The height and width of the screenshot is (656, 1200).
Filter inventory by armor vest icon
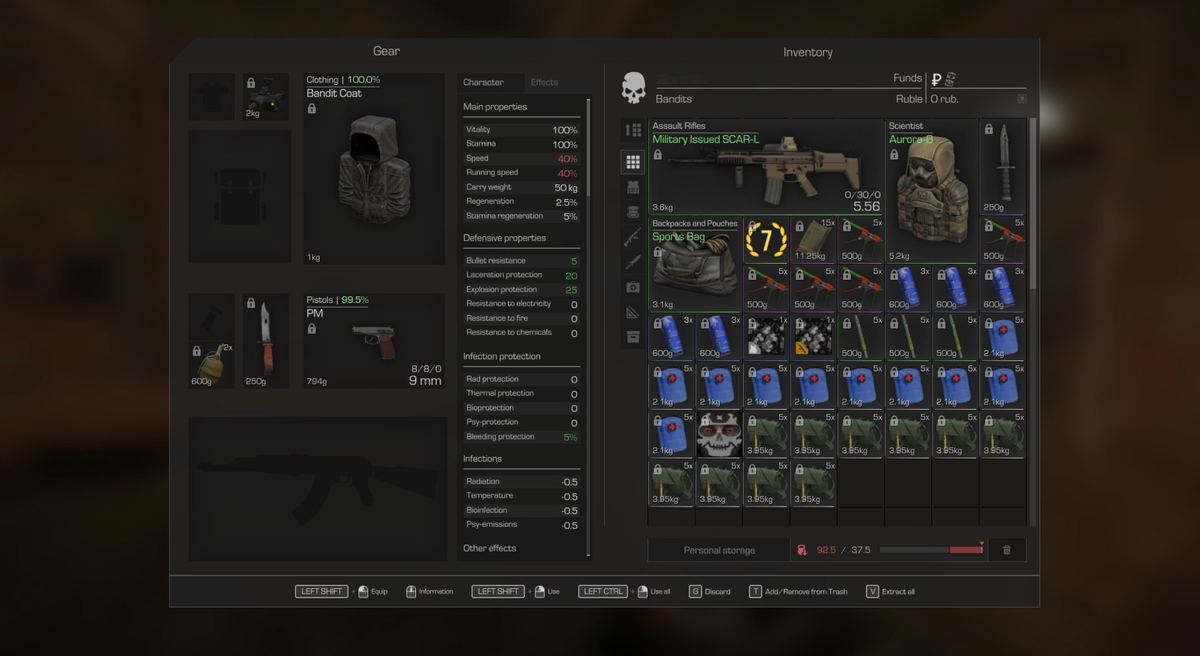[x=633, y=187]
